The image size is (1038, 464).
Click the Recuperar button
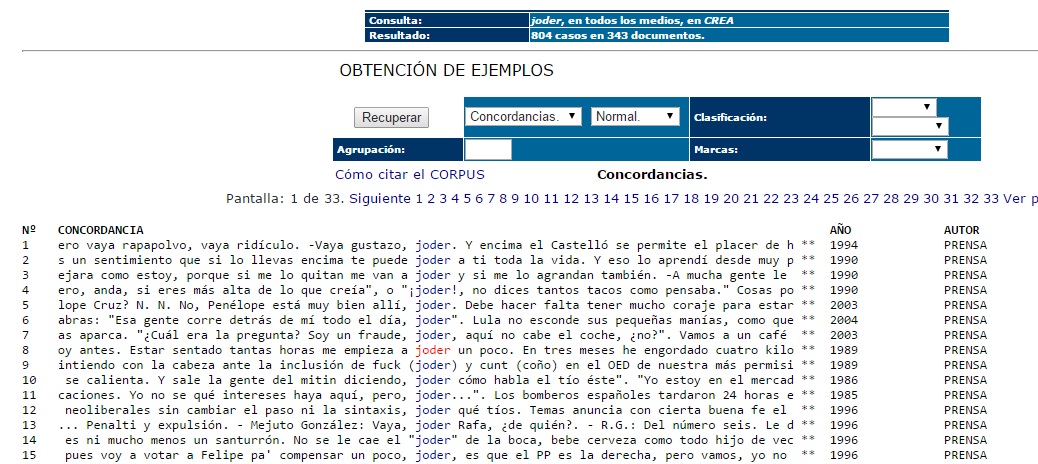pyautogui.click(x=391, y=117)
